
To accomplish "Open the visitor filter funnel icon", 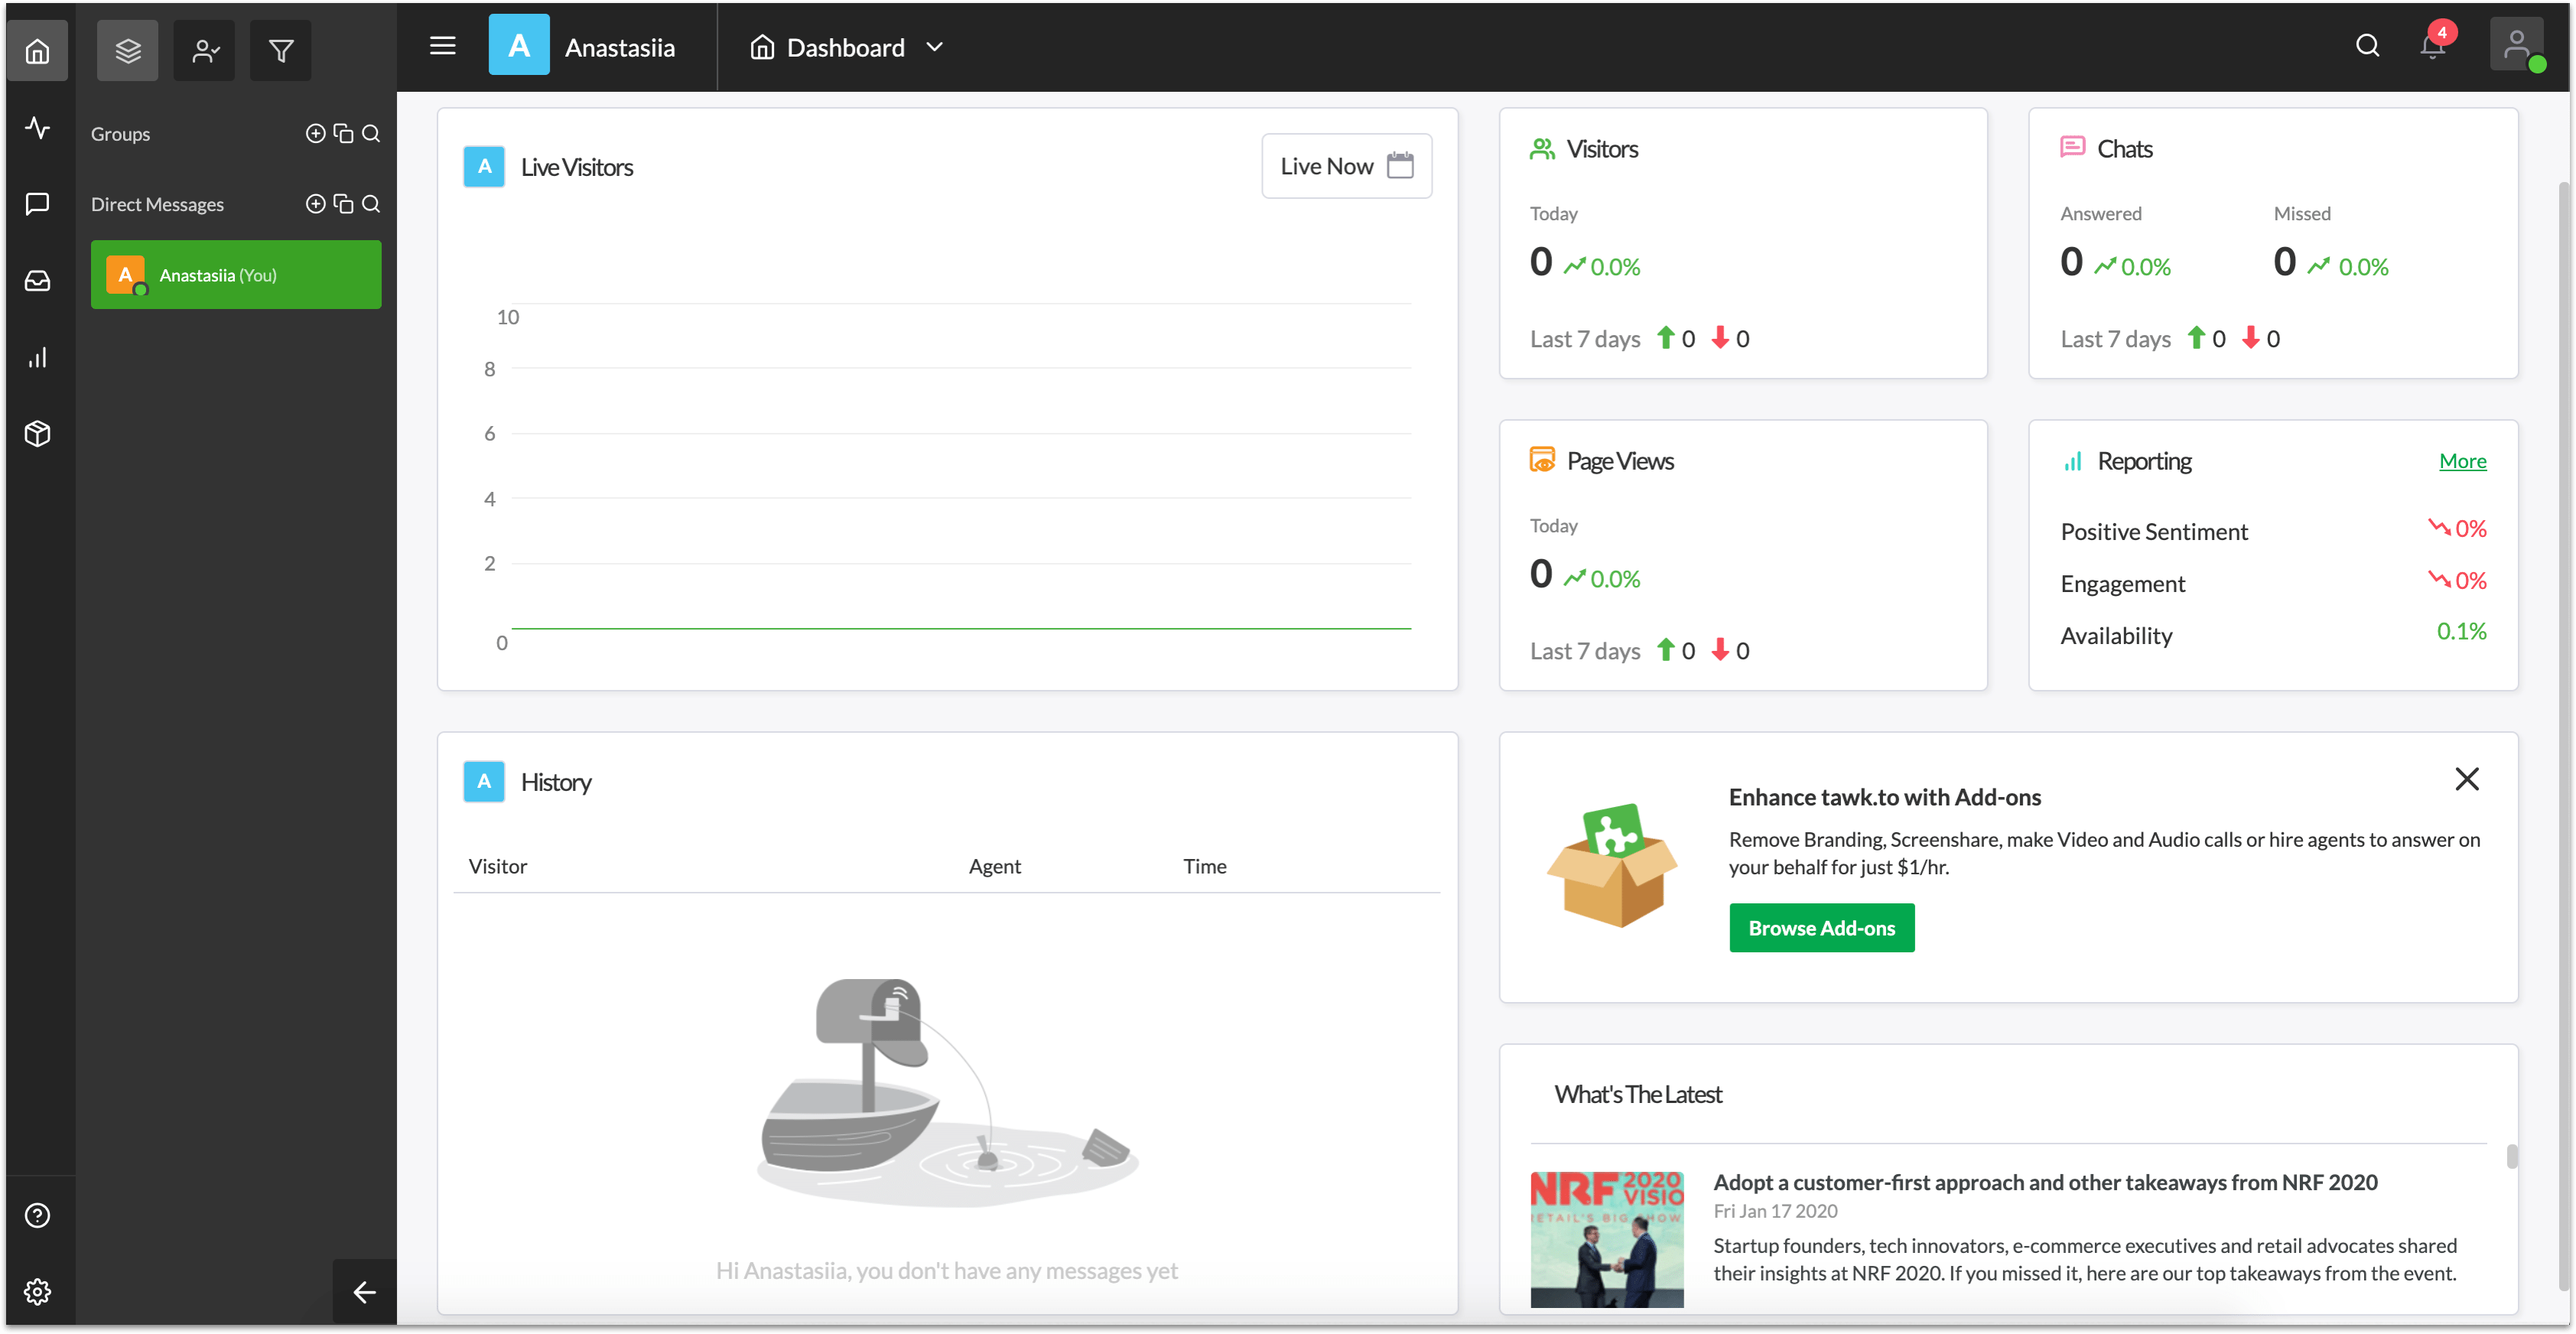I will coord(280,49).
